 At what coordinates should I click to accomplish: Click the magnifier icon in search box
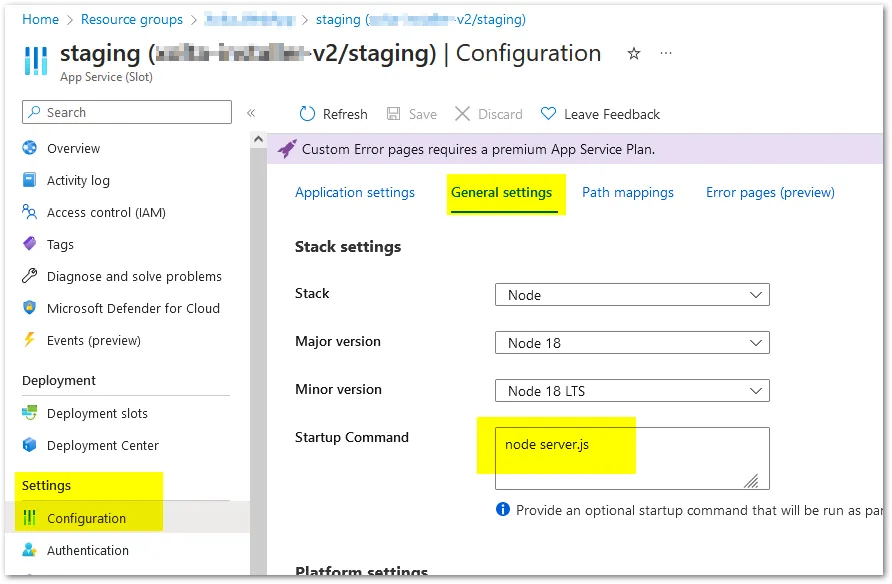(34, 112)
